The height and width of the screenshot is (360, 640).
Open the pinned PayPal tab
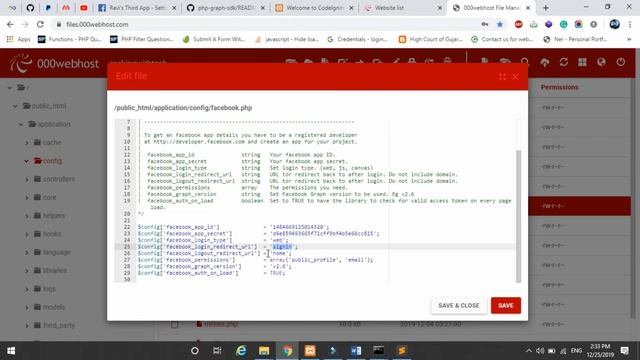point(48,8)
